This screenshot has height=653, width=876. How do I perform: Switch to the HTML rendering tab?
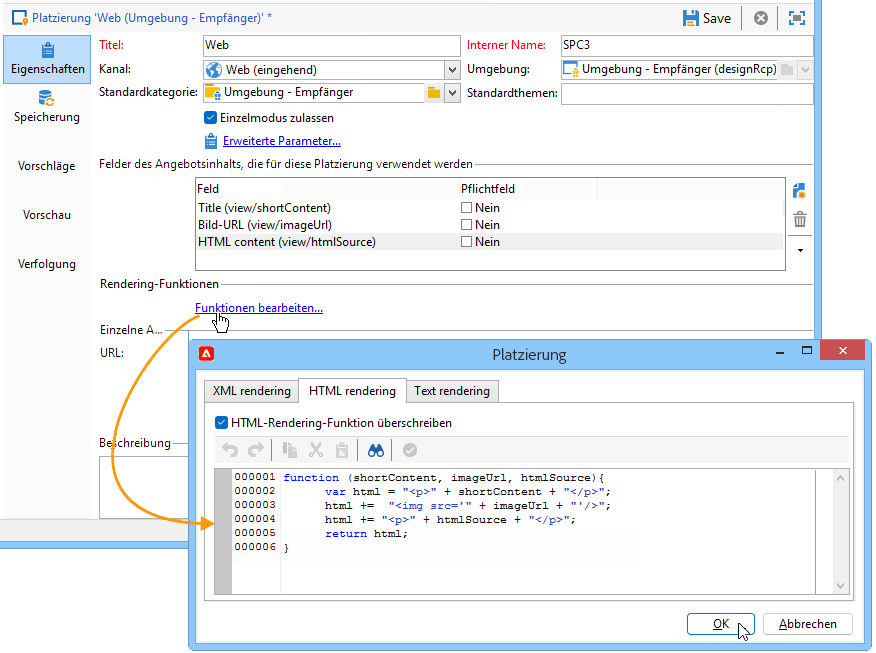[x=352, y=390]
